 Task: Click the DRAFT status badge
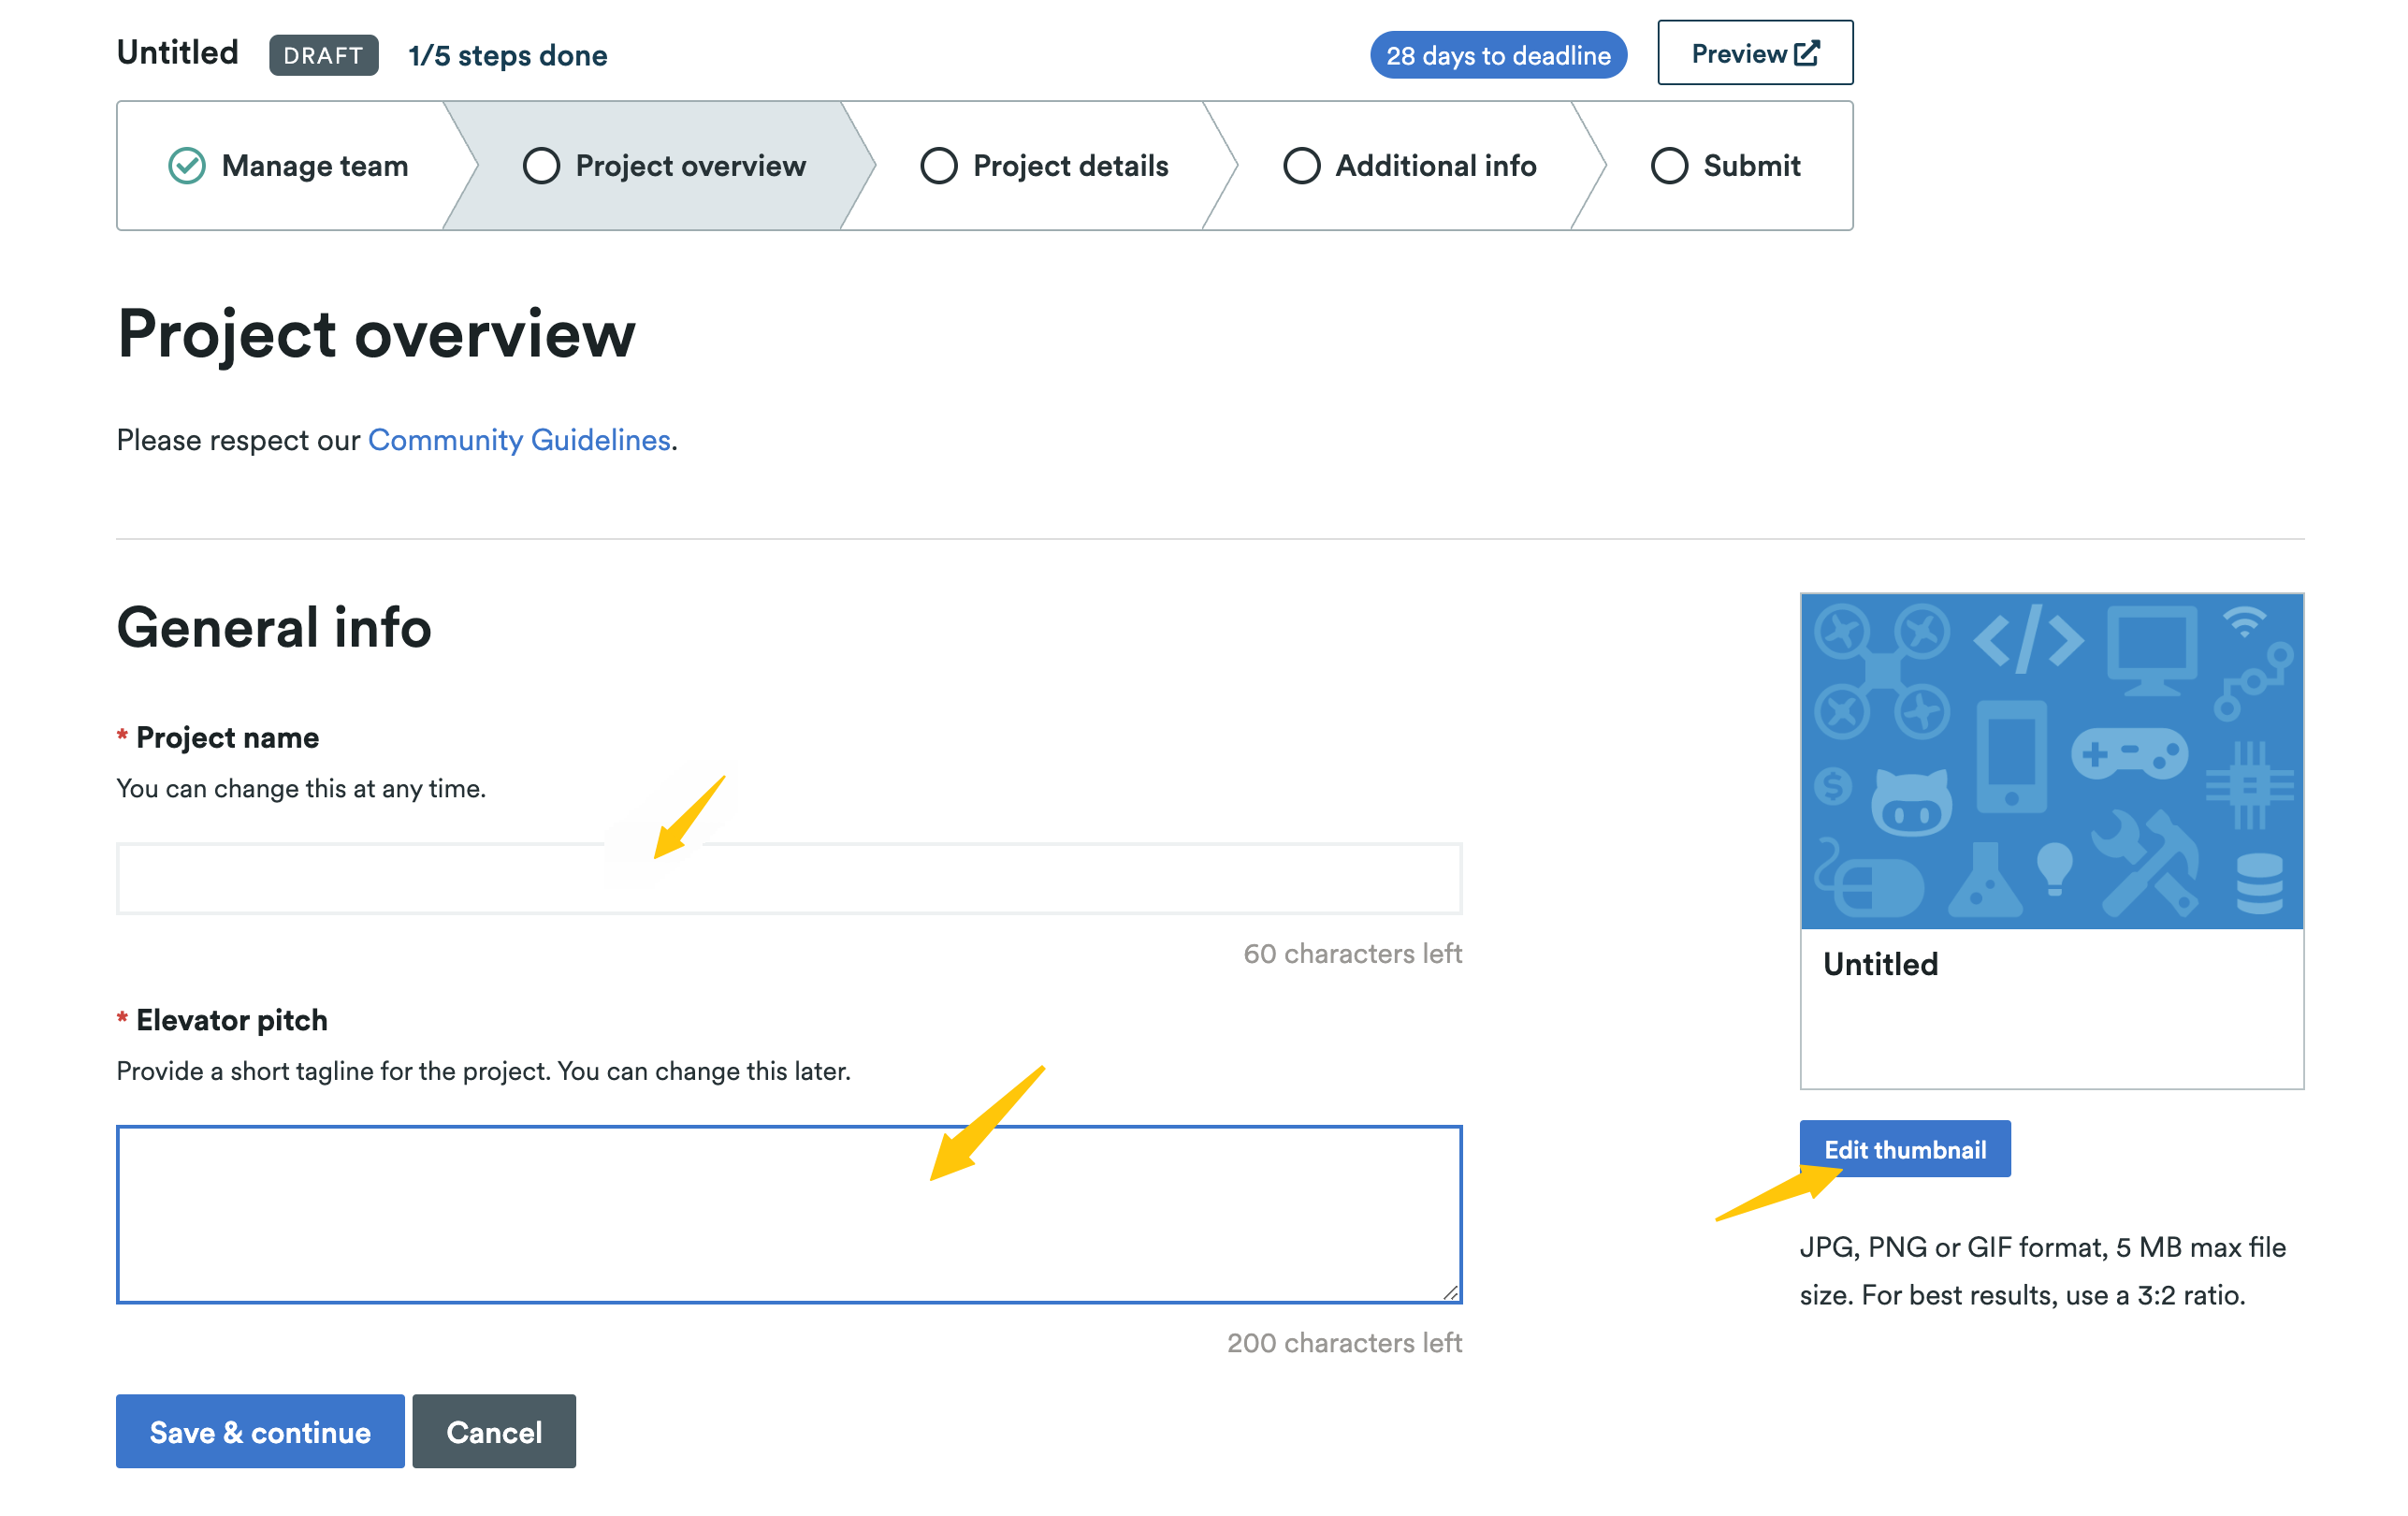click(323, 55)
